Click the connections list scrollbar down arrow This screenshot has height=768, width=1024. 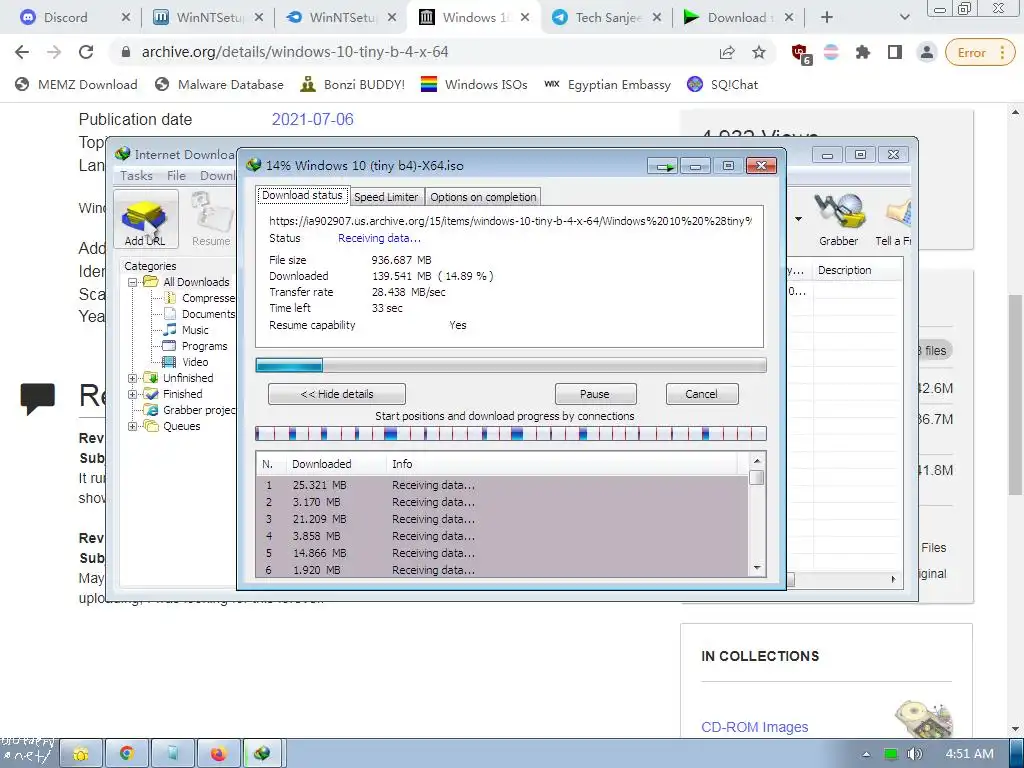pyautogui.click(x=757, y=568)
